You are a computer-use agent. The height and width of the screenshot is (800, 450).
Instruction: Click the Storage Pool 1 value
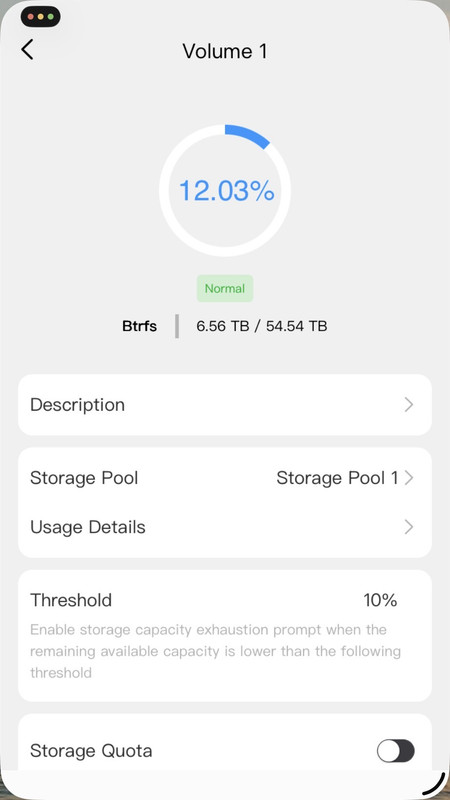click(337, 478)
